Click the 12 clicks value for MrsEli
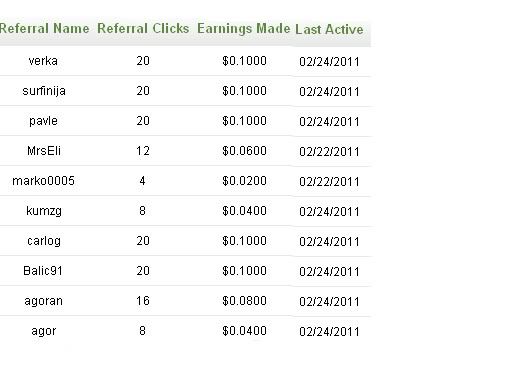Image resolution: width=512 pixels, height=384 pixels. (143, 151)
